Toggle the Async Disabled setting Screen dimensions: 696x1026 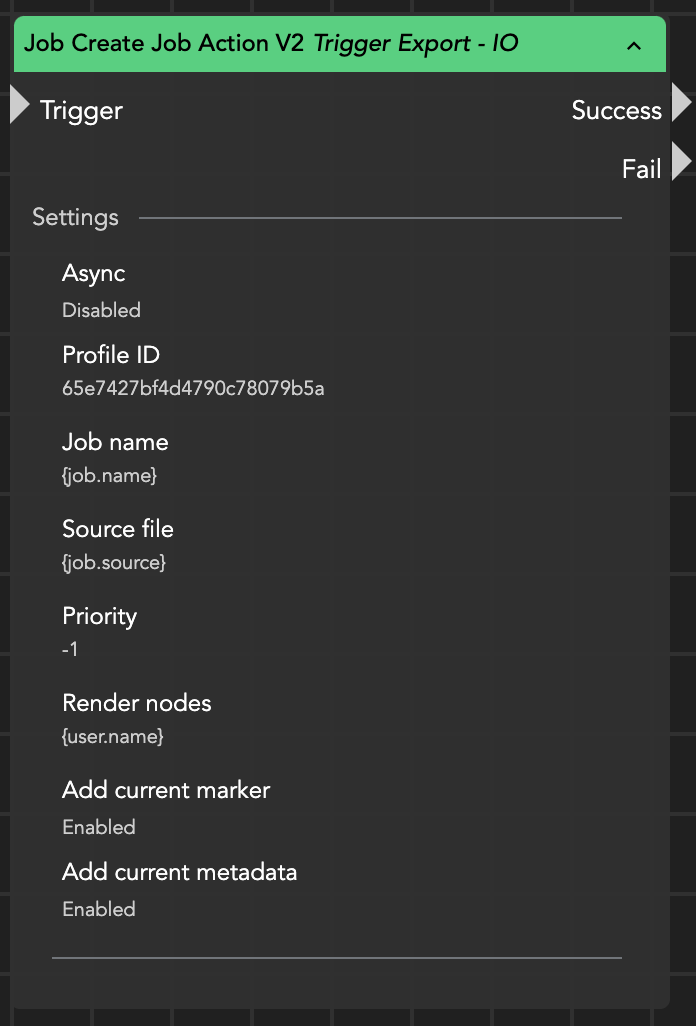pos(101,310)
